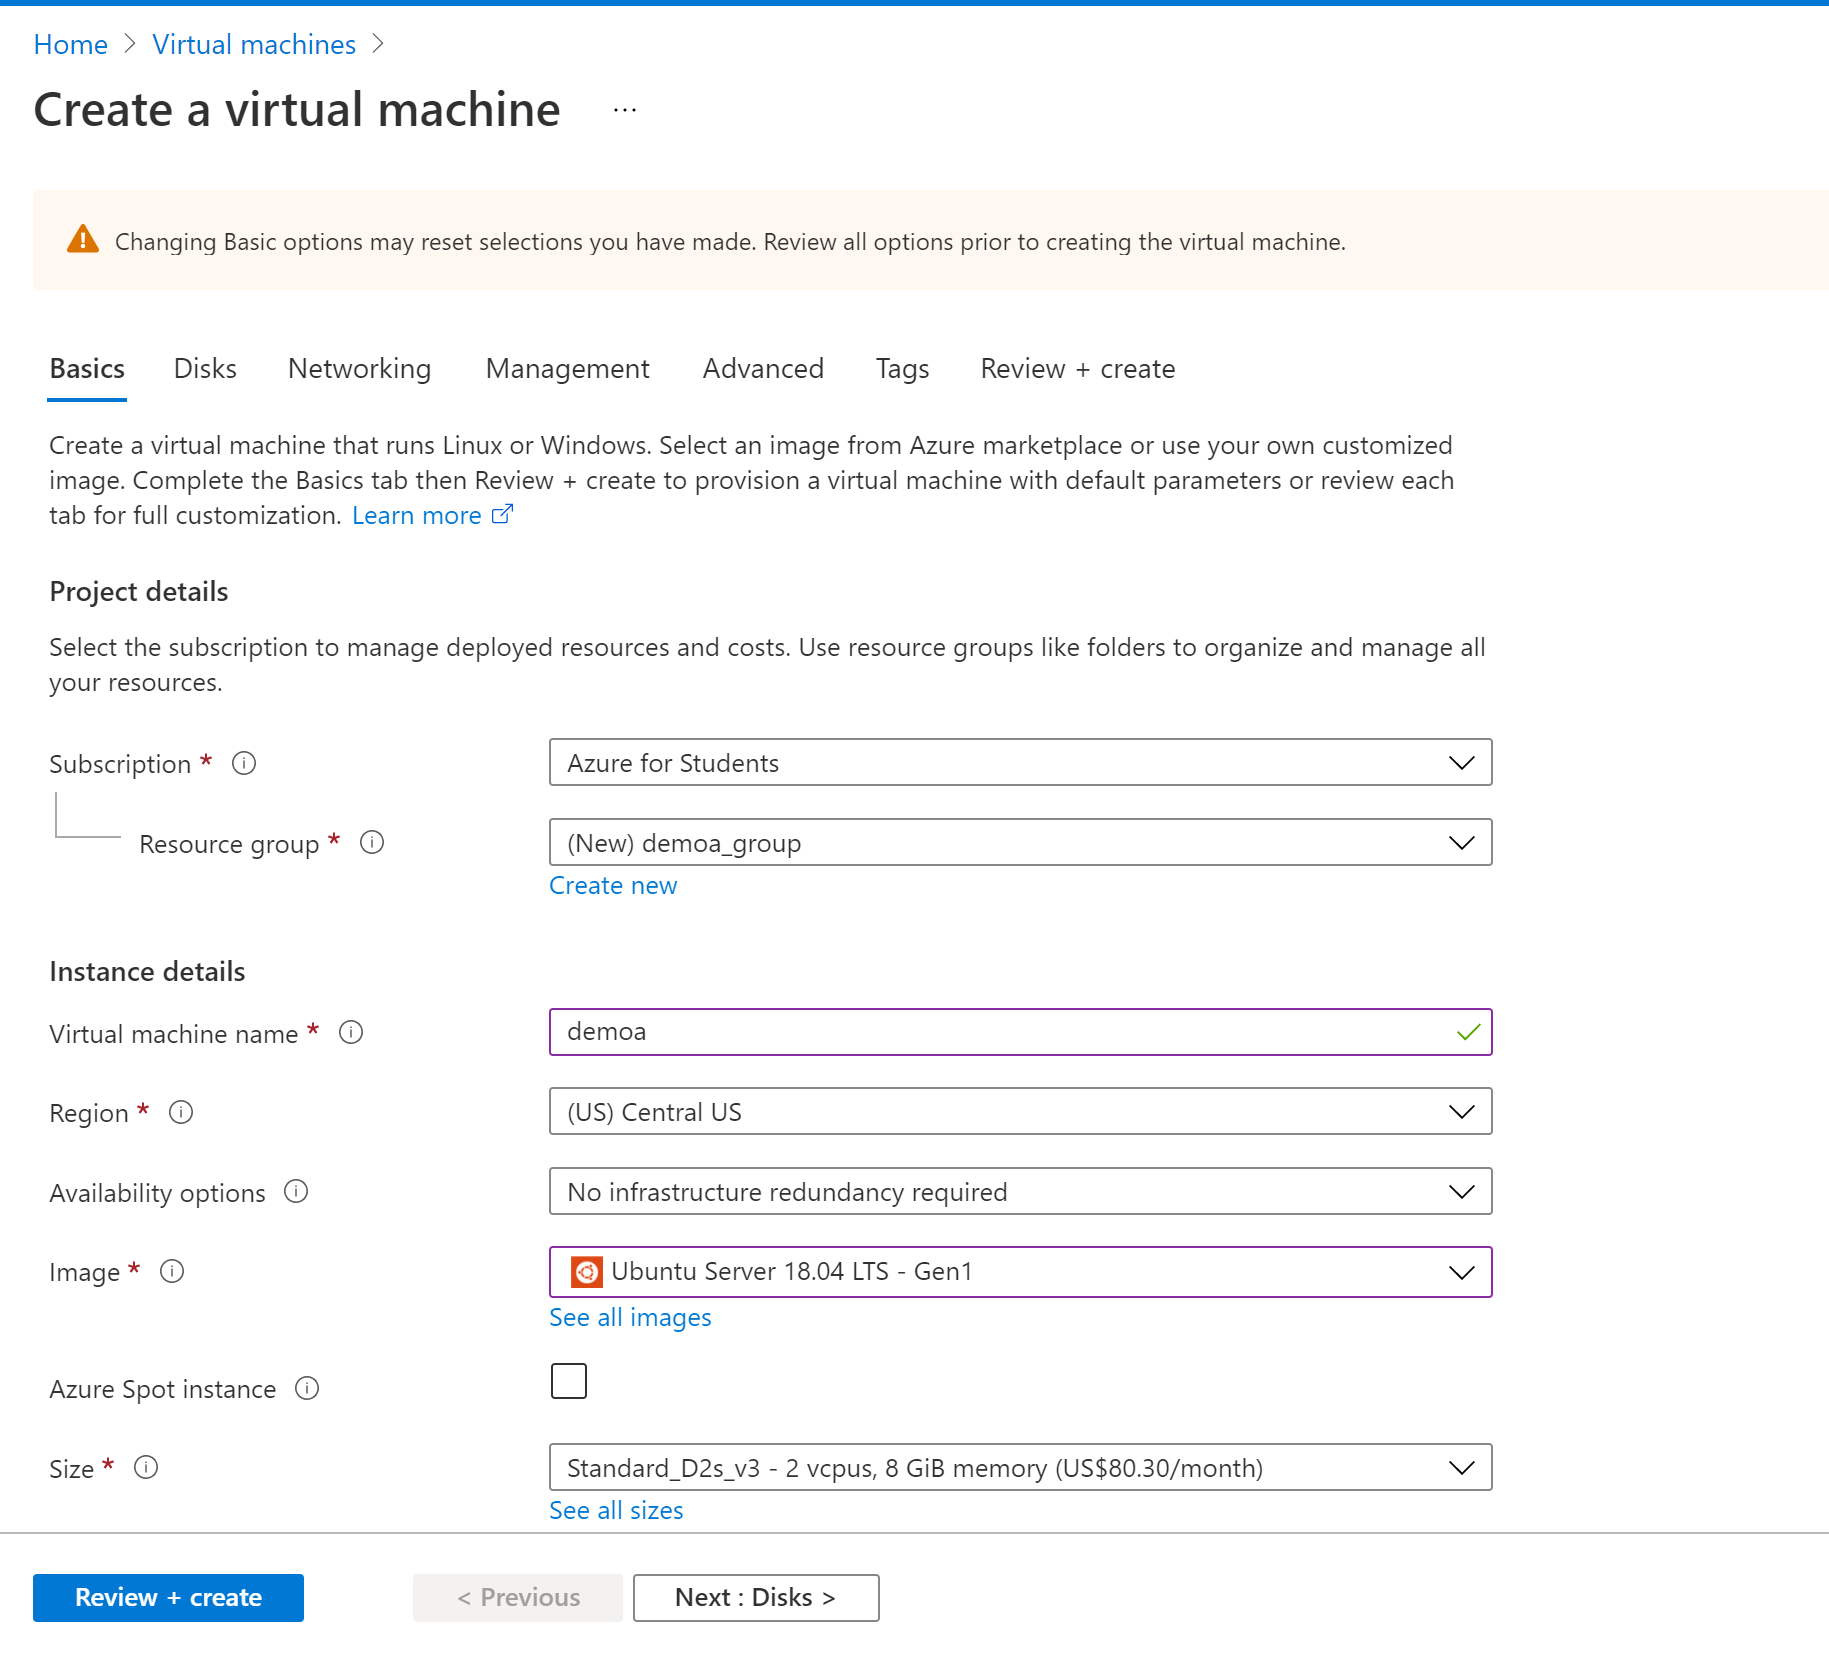Open the ellipsis menu beside page title
The width and height of the screenshot is (1829, 1654).
[x=625, y=110]
